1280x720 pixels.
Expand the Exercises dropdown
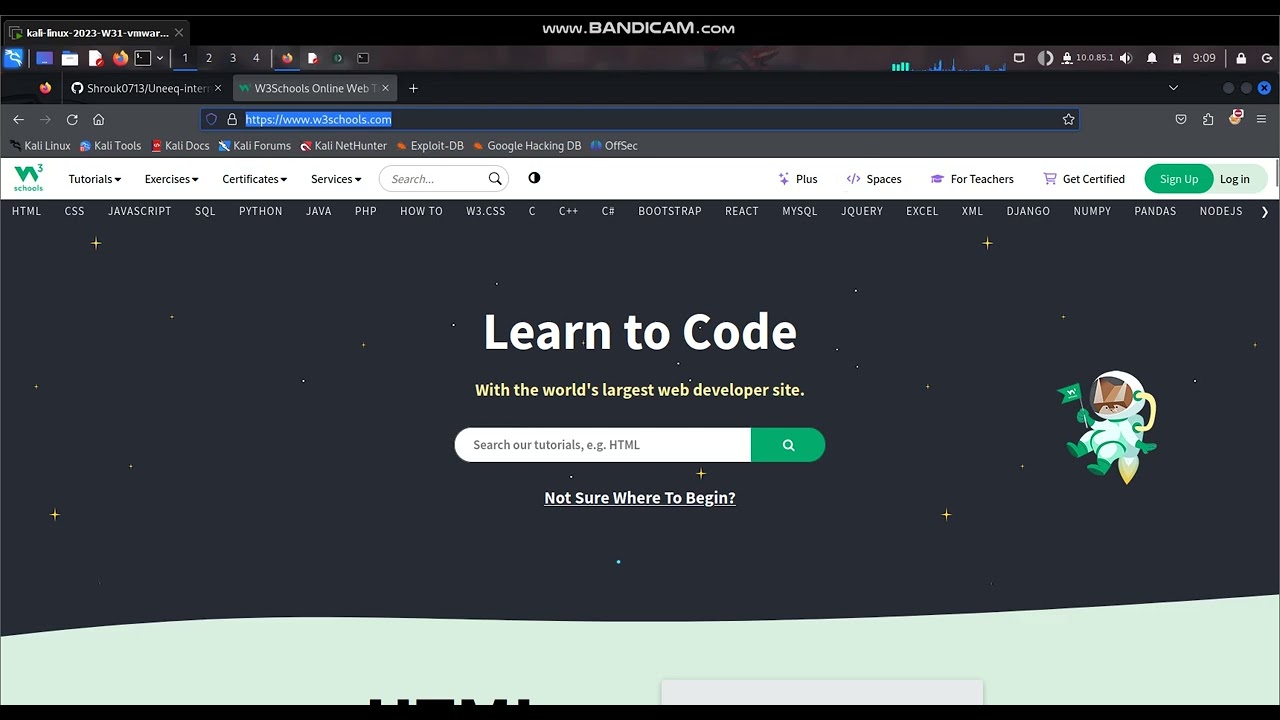point(172,179)
